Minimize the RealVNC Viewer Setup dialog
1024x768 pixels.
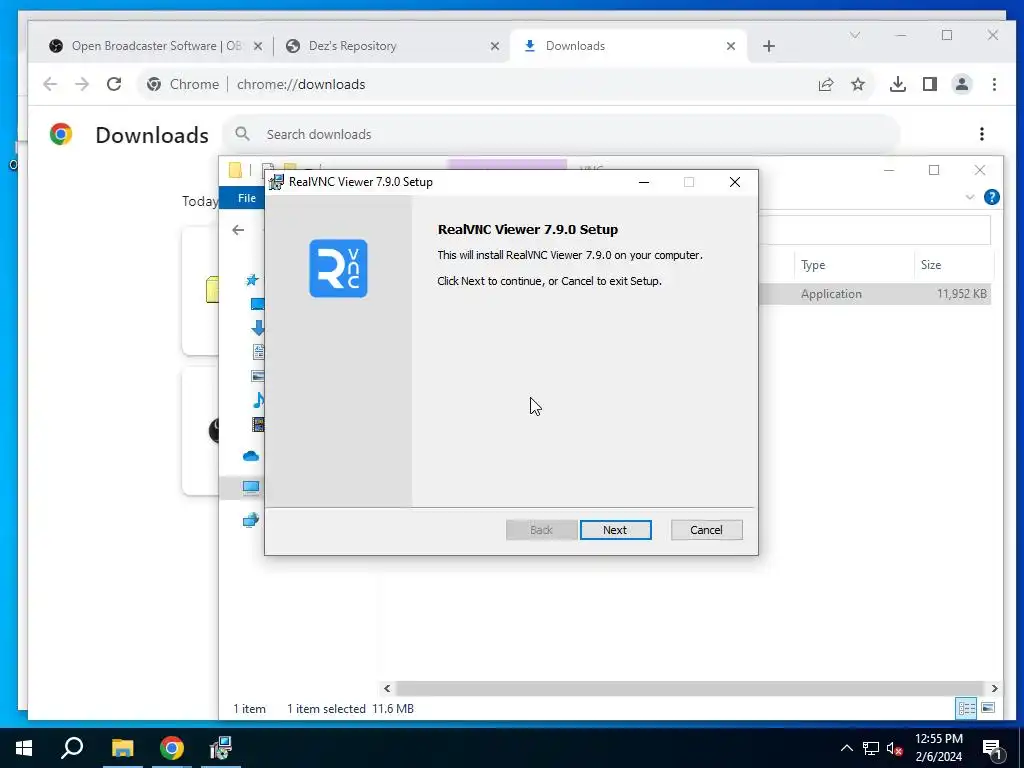click(x=644, y=182)
